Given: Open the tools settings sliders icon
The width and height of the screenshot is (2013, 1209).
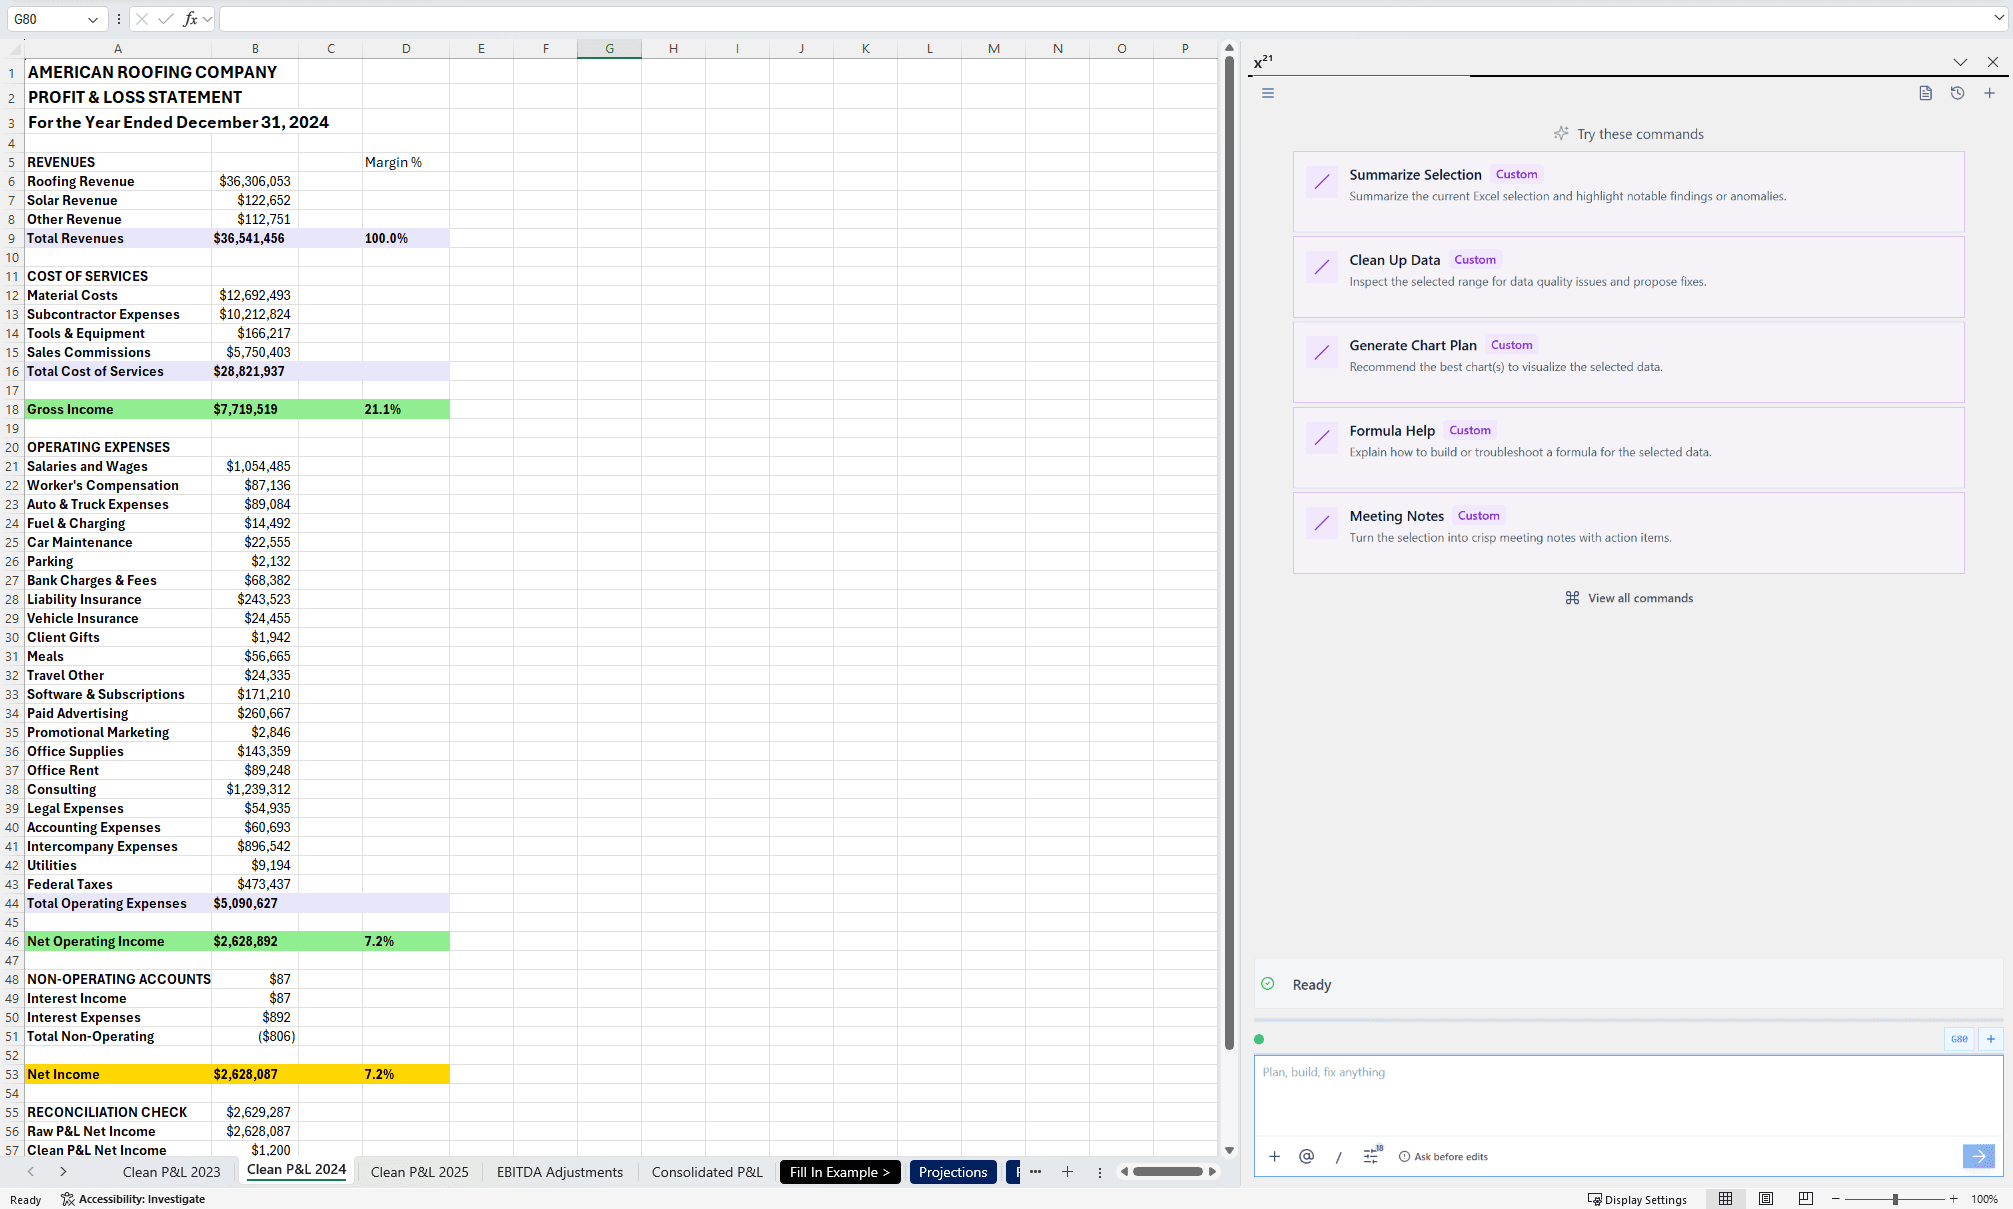Looking at the screenshot, I should pyautogui.click(x=1371, y=1156).
